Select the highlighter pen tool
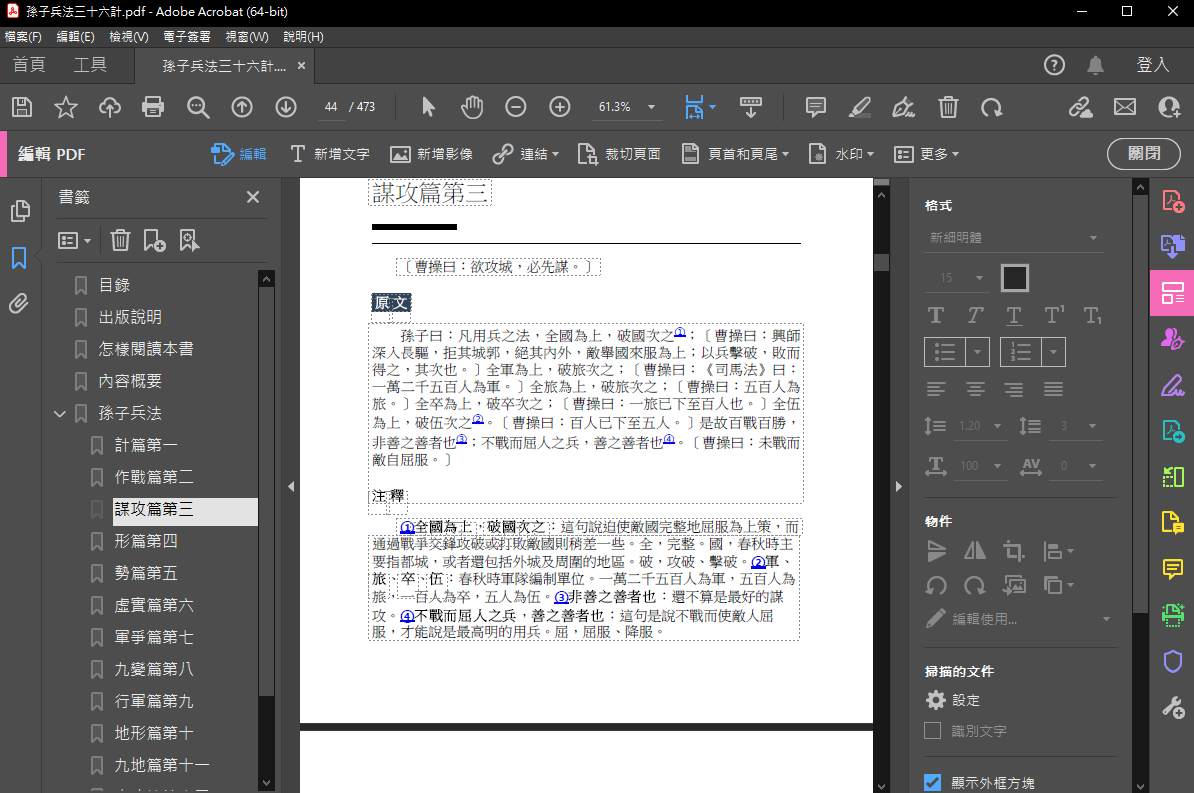The image size is (1194, 793). [x=860, y=107]
